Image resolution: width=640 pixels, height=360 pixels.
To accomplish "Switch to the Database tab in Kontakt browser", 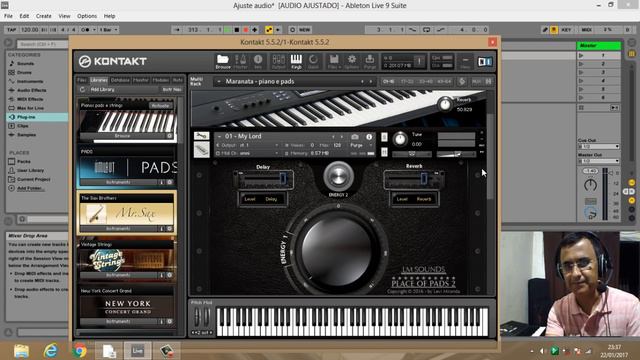I will point(120,80).
